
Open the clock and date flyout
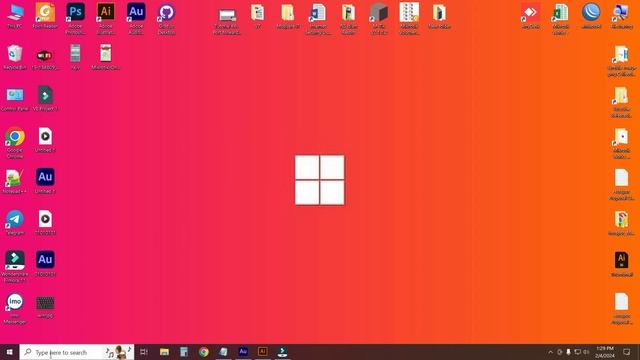[604, 352]
